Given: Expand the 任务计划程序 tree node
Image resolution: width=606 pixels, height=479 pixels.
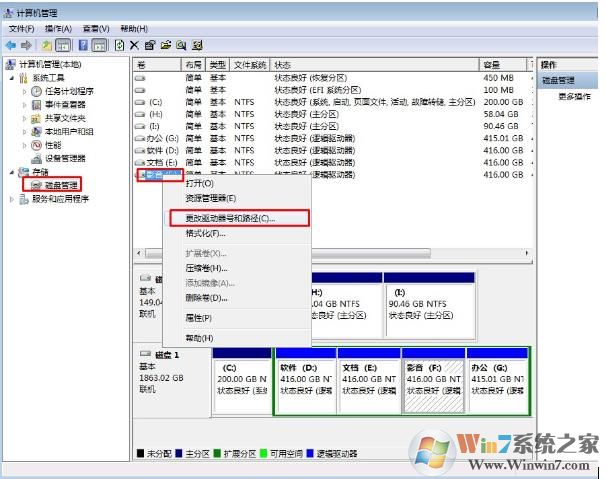Looking at the screenshot, I should click(x=25, y=91).
